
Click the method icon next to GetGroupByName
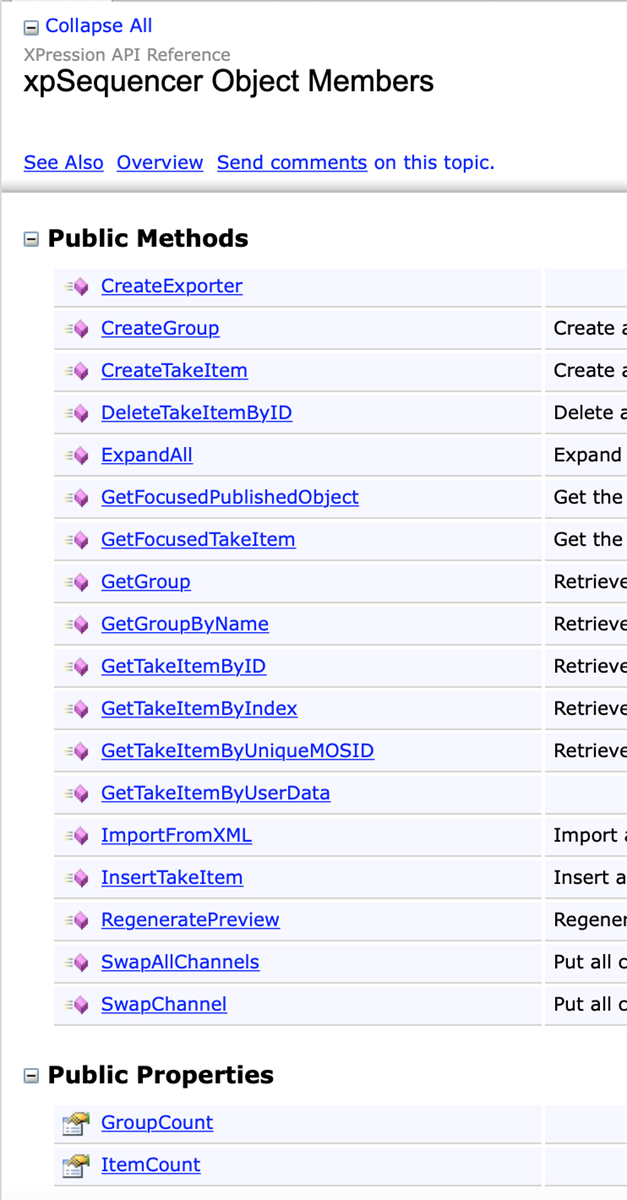point(76,625)
